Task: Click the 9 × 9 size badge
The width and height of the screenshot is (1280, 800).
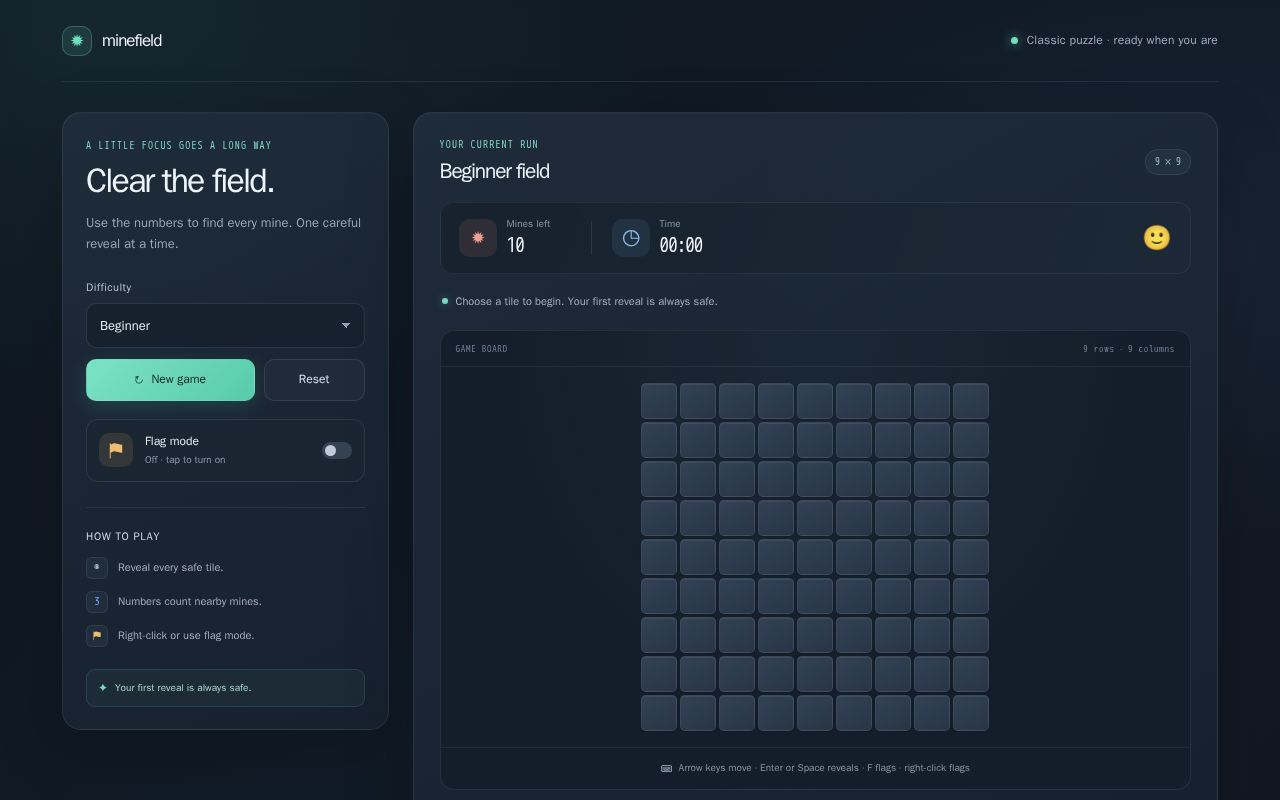Action: [1168, 162]
